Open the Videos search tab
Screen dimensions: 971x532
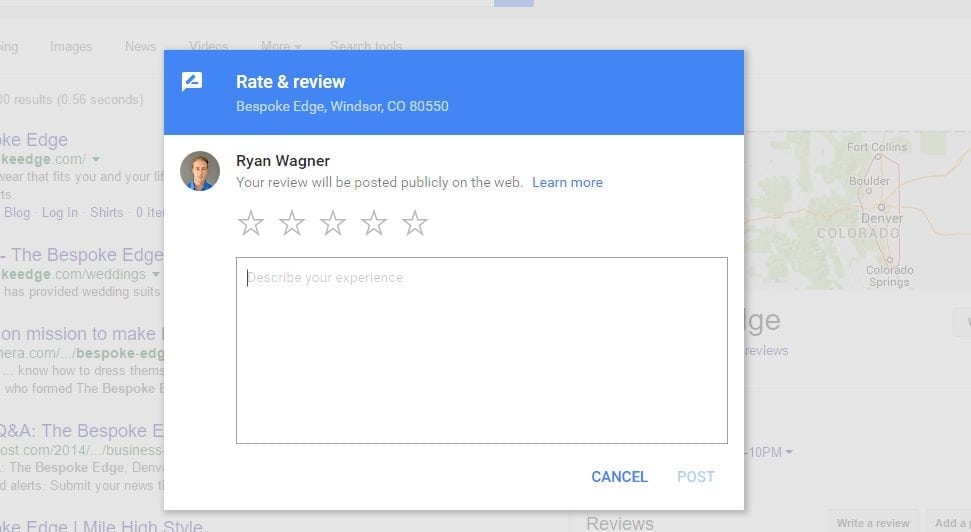click(209, 46)
